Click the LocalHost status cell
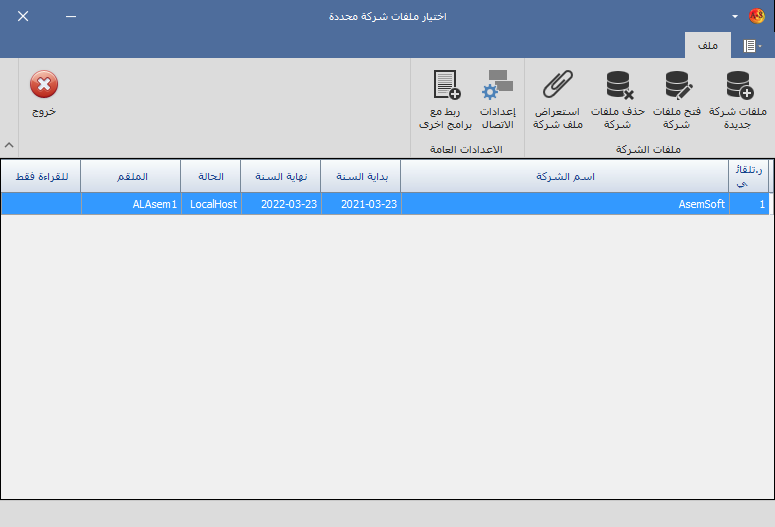The width and height of the screenshot is (775, 527). [x=211, y=204]
